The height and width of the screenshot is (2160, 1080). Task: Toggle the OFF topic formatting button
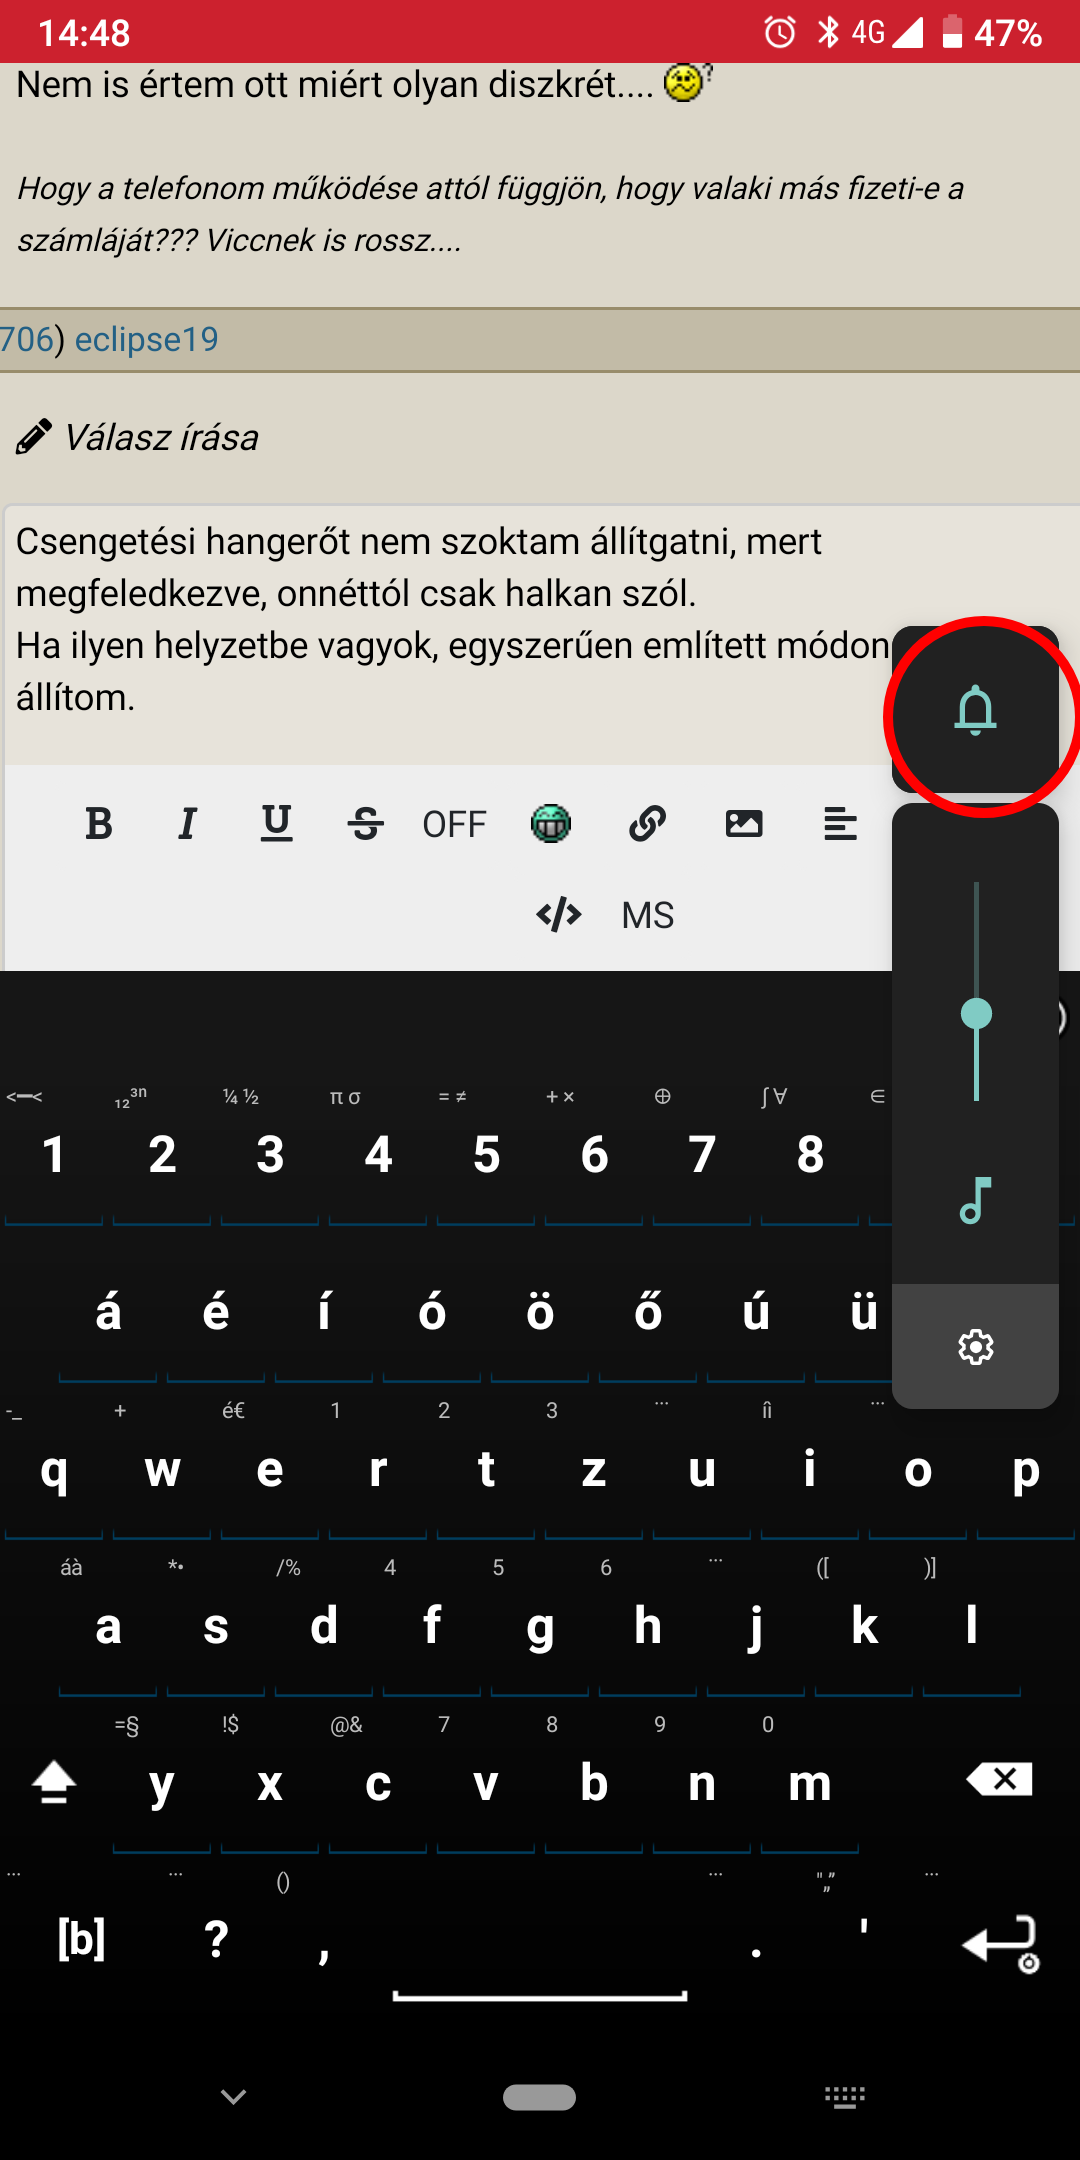tap(454, 825)
